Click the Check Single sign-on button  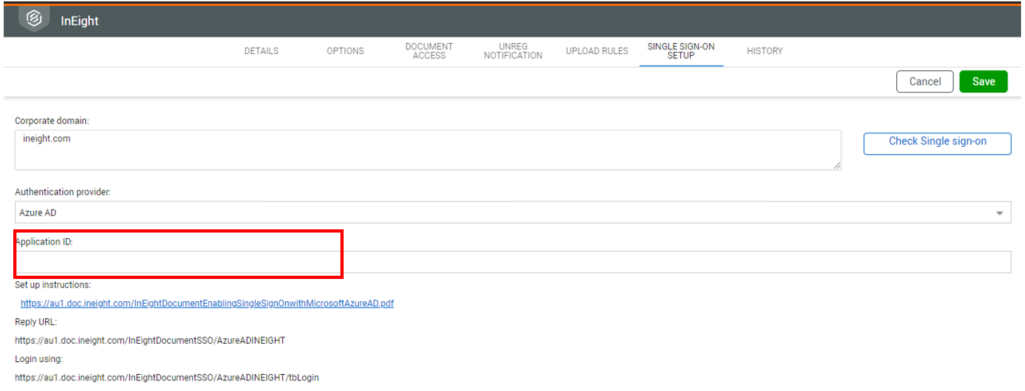tap(937, 143)
